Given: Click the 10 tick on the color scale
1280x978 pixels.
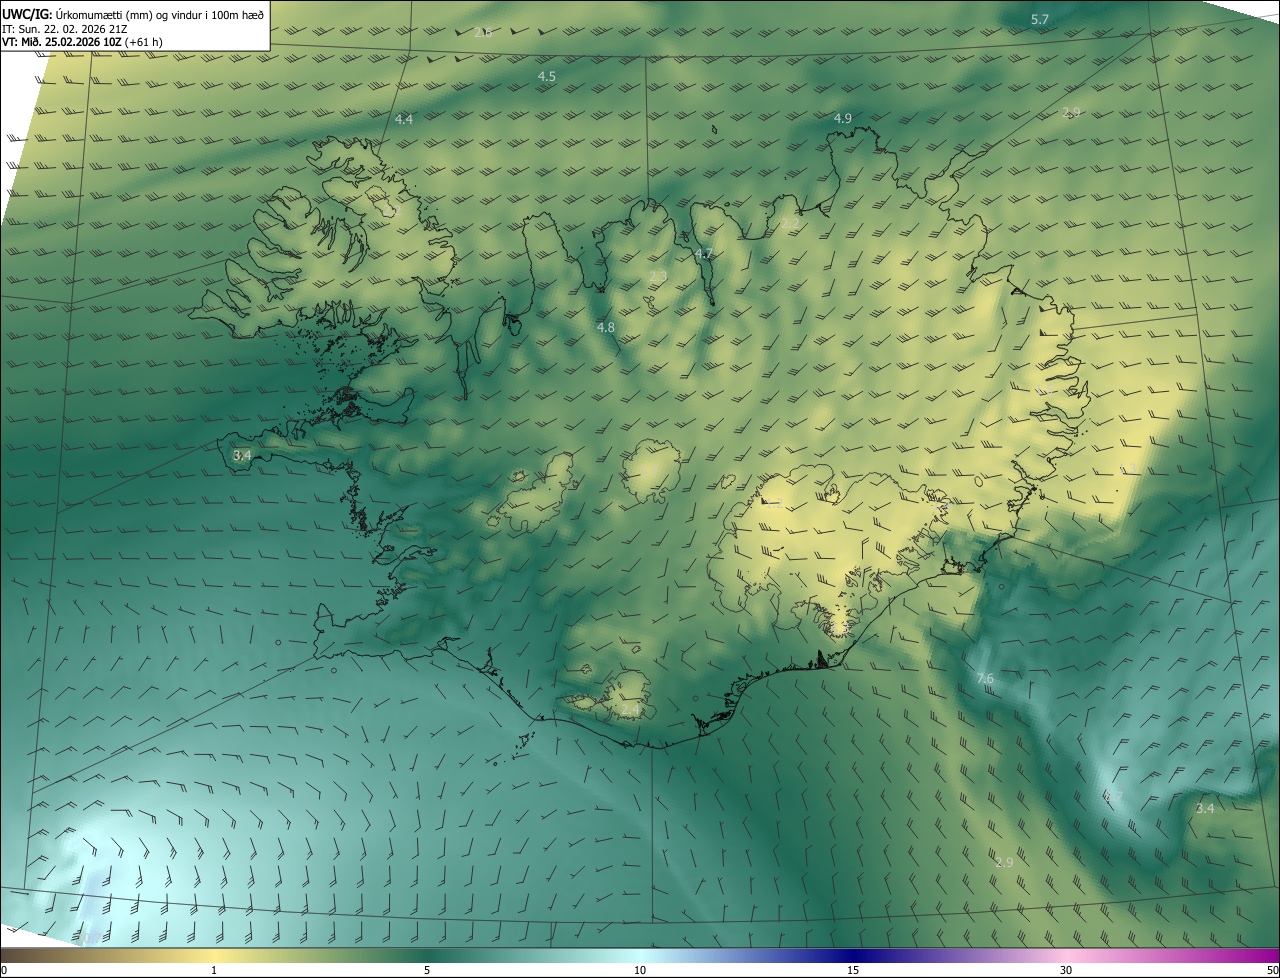Looking at the screenshot, I should (640, 970).
